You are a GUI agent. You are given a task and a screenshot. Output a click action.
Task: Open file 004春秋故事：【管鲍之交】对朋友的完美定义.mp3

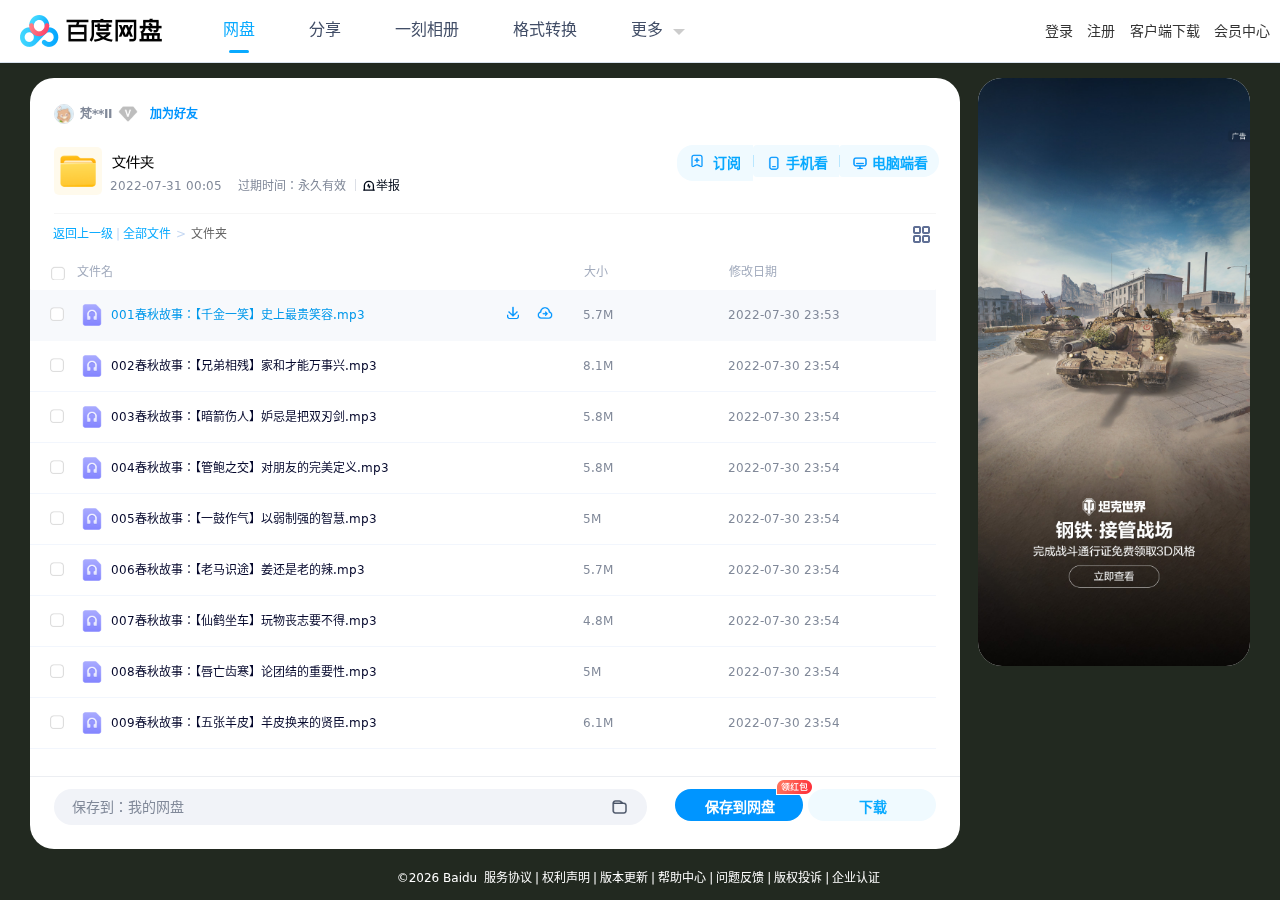250,468
